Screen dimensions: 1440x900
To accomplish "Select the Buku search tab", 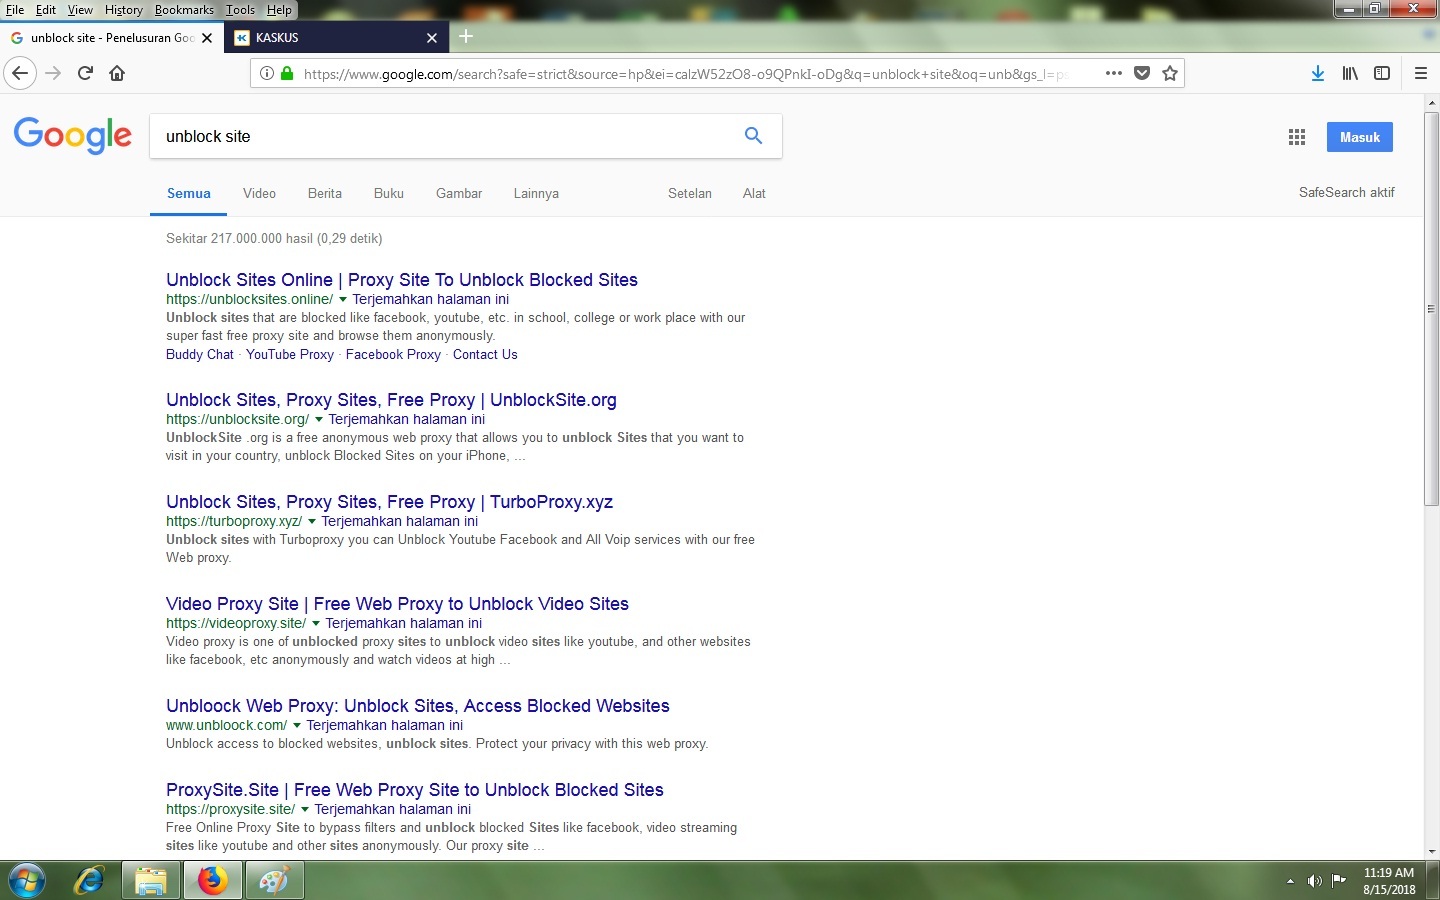I will pyautogui.click(x=389, y=193).
